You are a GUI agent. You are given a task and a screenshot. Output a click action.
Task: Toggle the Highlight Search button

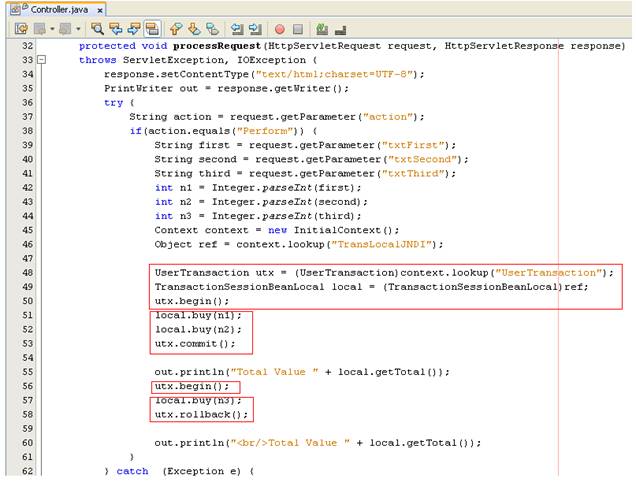click(153, 29)
